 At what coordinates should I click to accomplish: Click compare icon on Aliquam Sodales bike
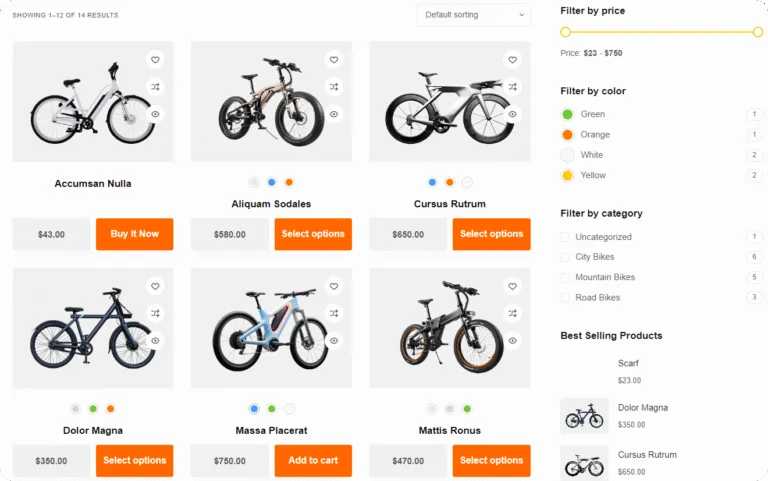[x=334, y=87]
